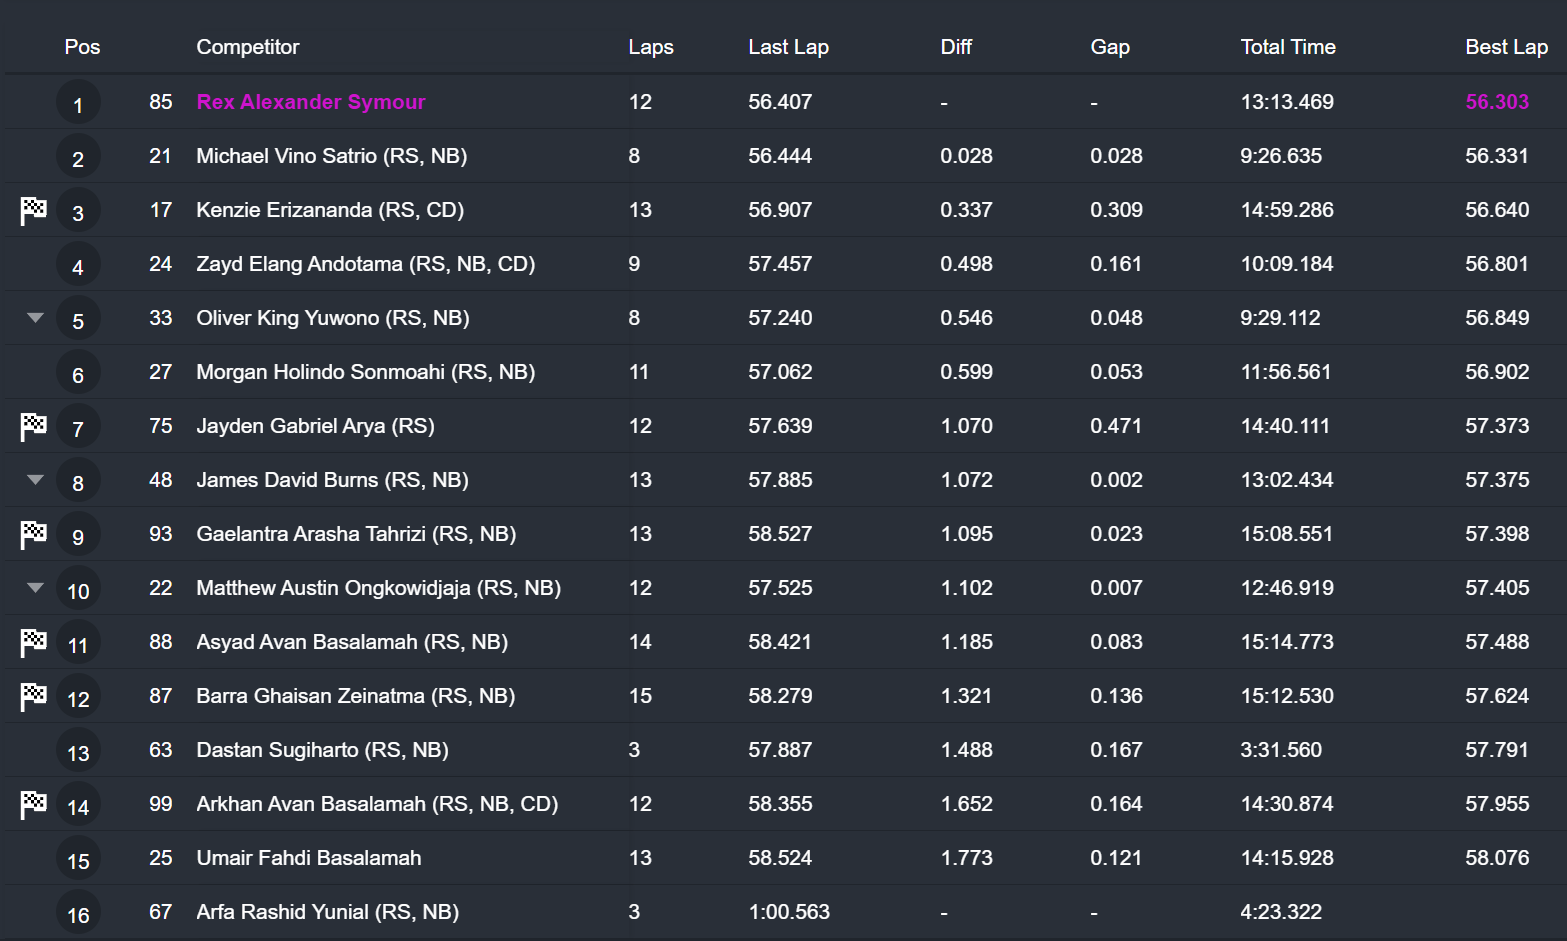Open Rex Alexander Symour competitor name
Screen dimensions: 1567x941
click(310, 102)
